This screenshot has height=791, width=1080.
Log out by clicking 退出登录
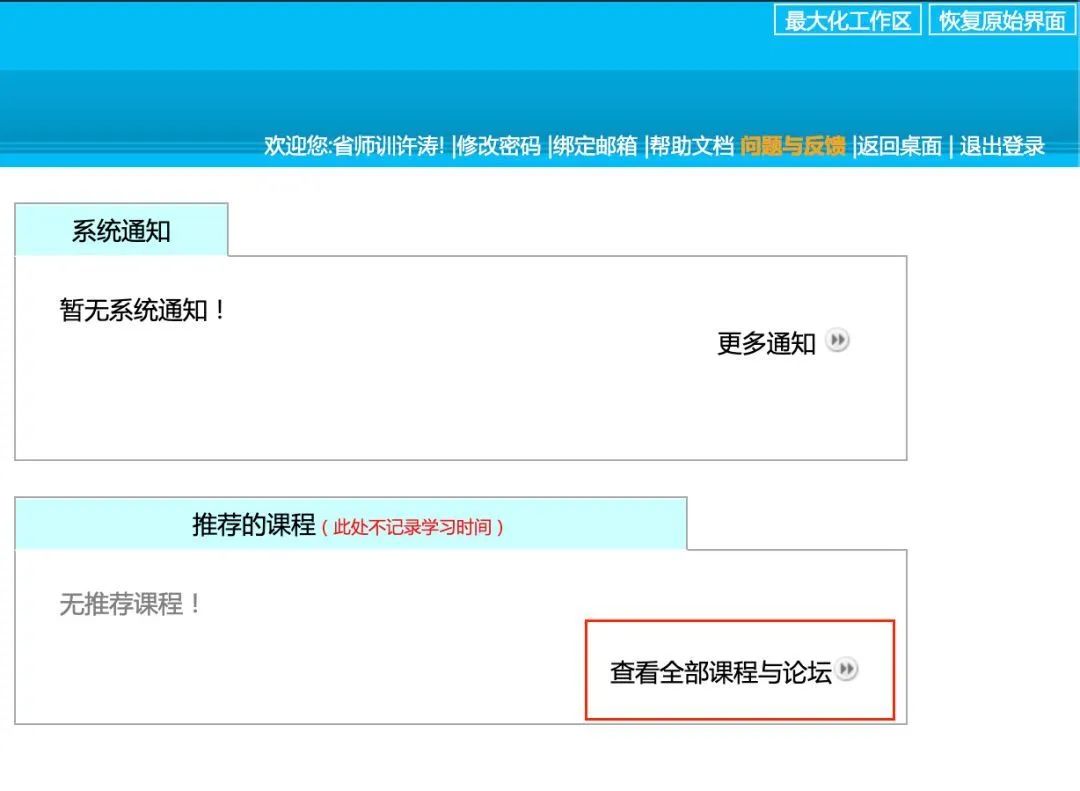click(1003, 148)
